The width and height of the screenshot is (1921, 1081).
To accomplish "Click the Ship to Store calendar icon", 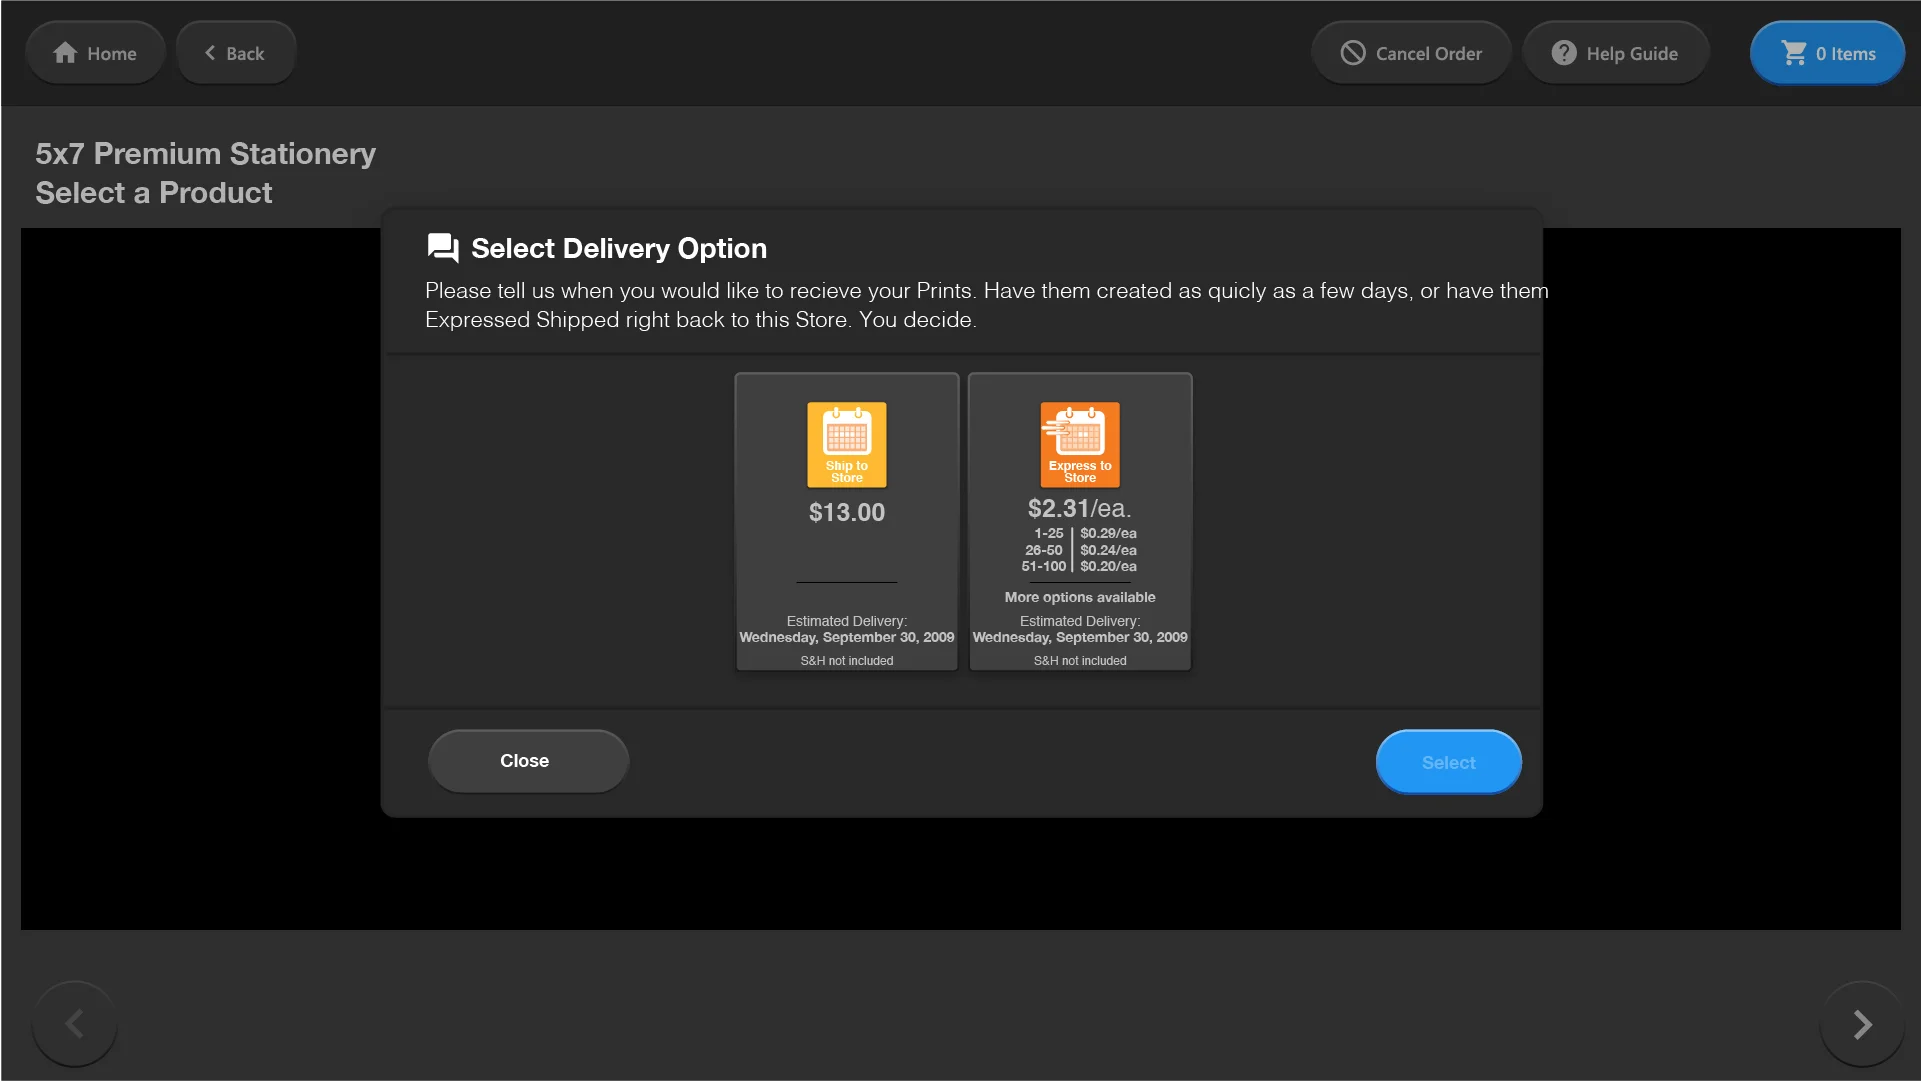I will tap(846, 443).
